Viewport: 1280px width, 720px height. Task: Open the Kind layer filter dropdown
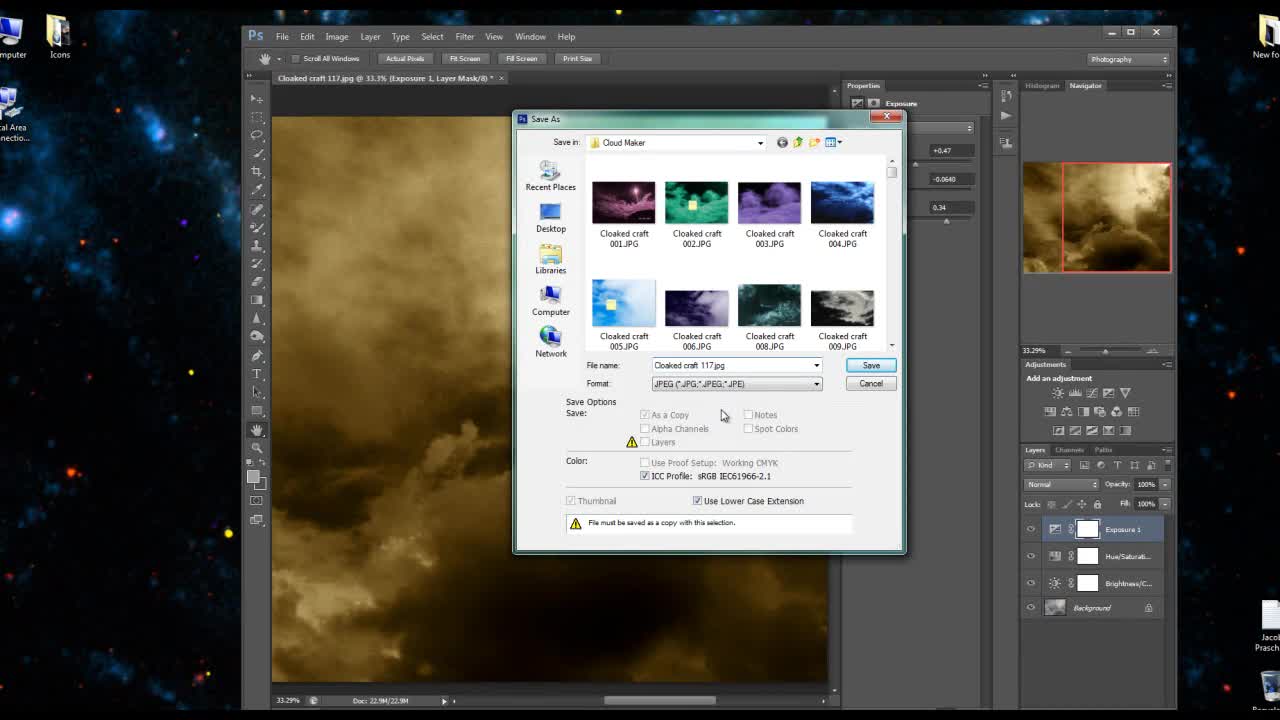point(1047,465)
